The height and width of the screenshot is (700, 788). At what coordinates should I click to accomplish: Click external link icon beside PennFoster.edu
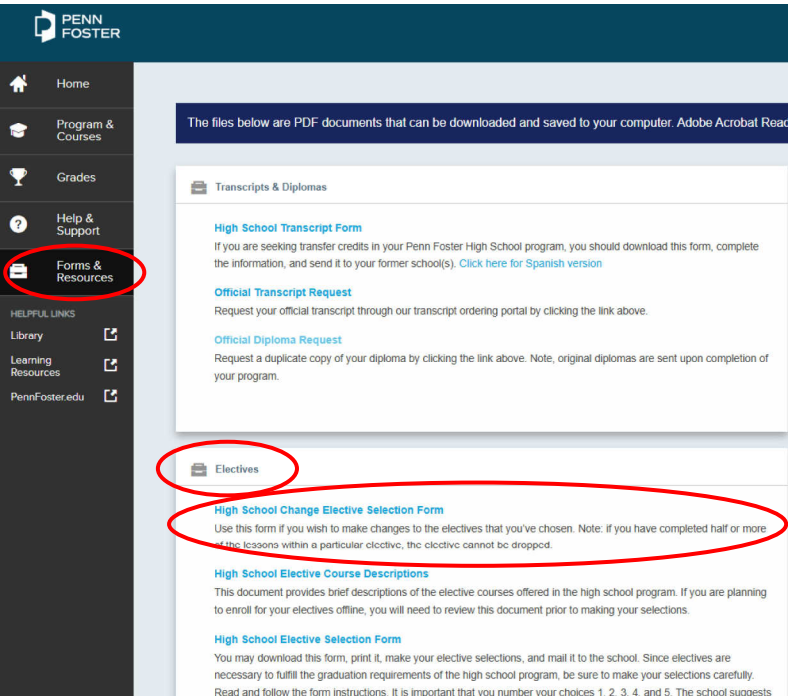coord(111,397)
